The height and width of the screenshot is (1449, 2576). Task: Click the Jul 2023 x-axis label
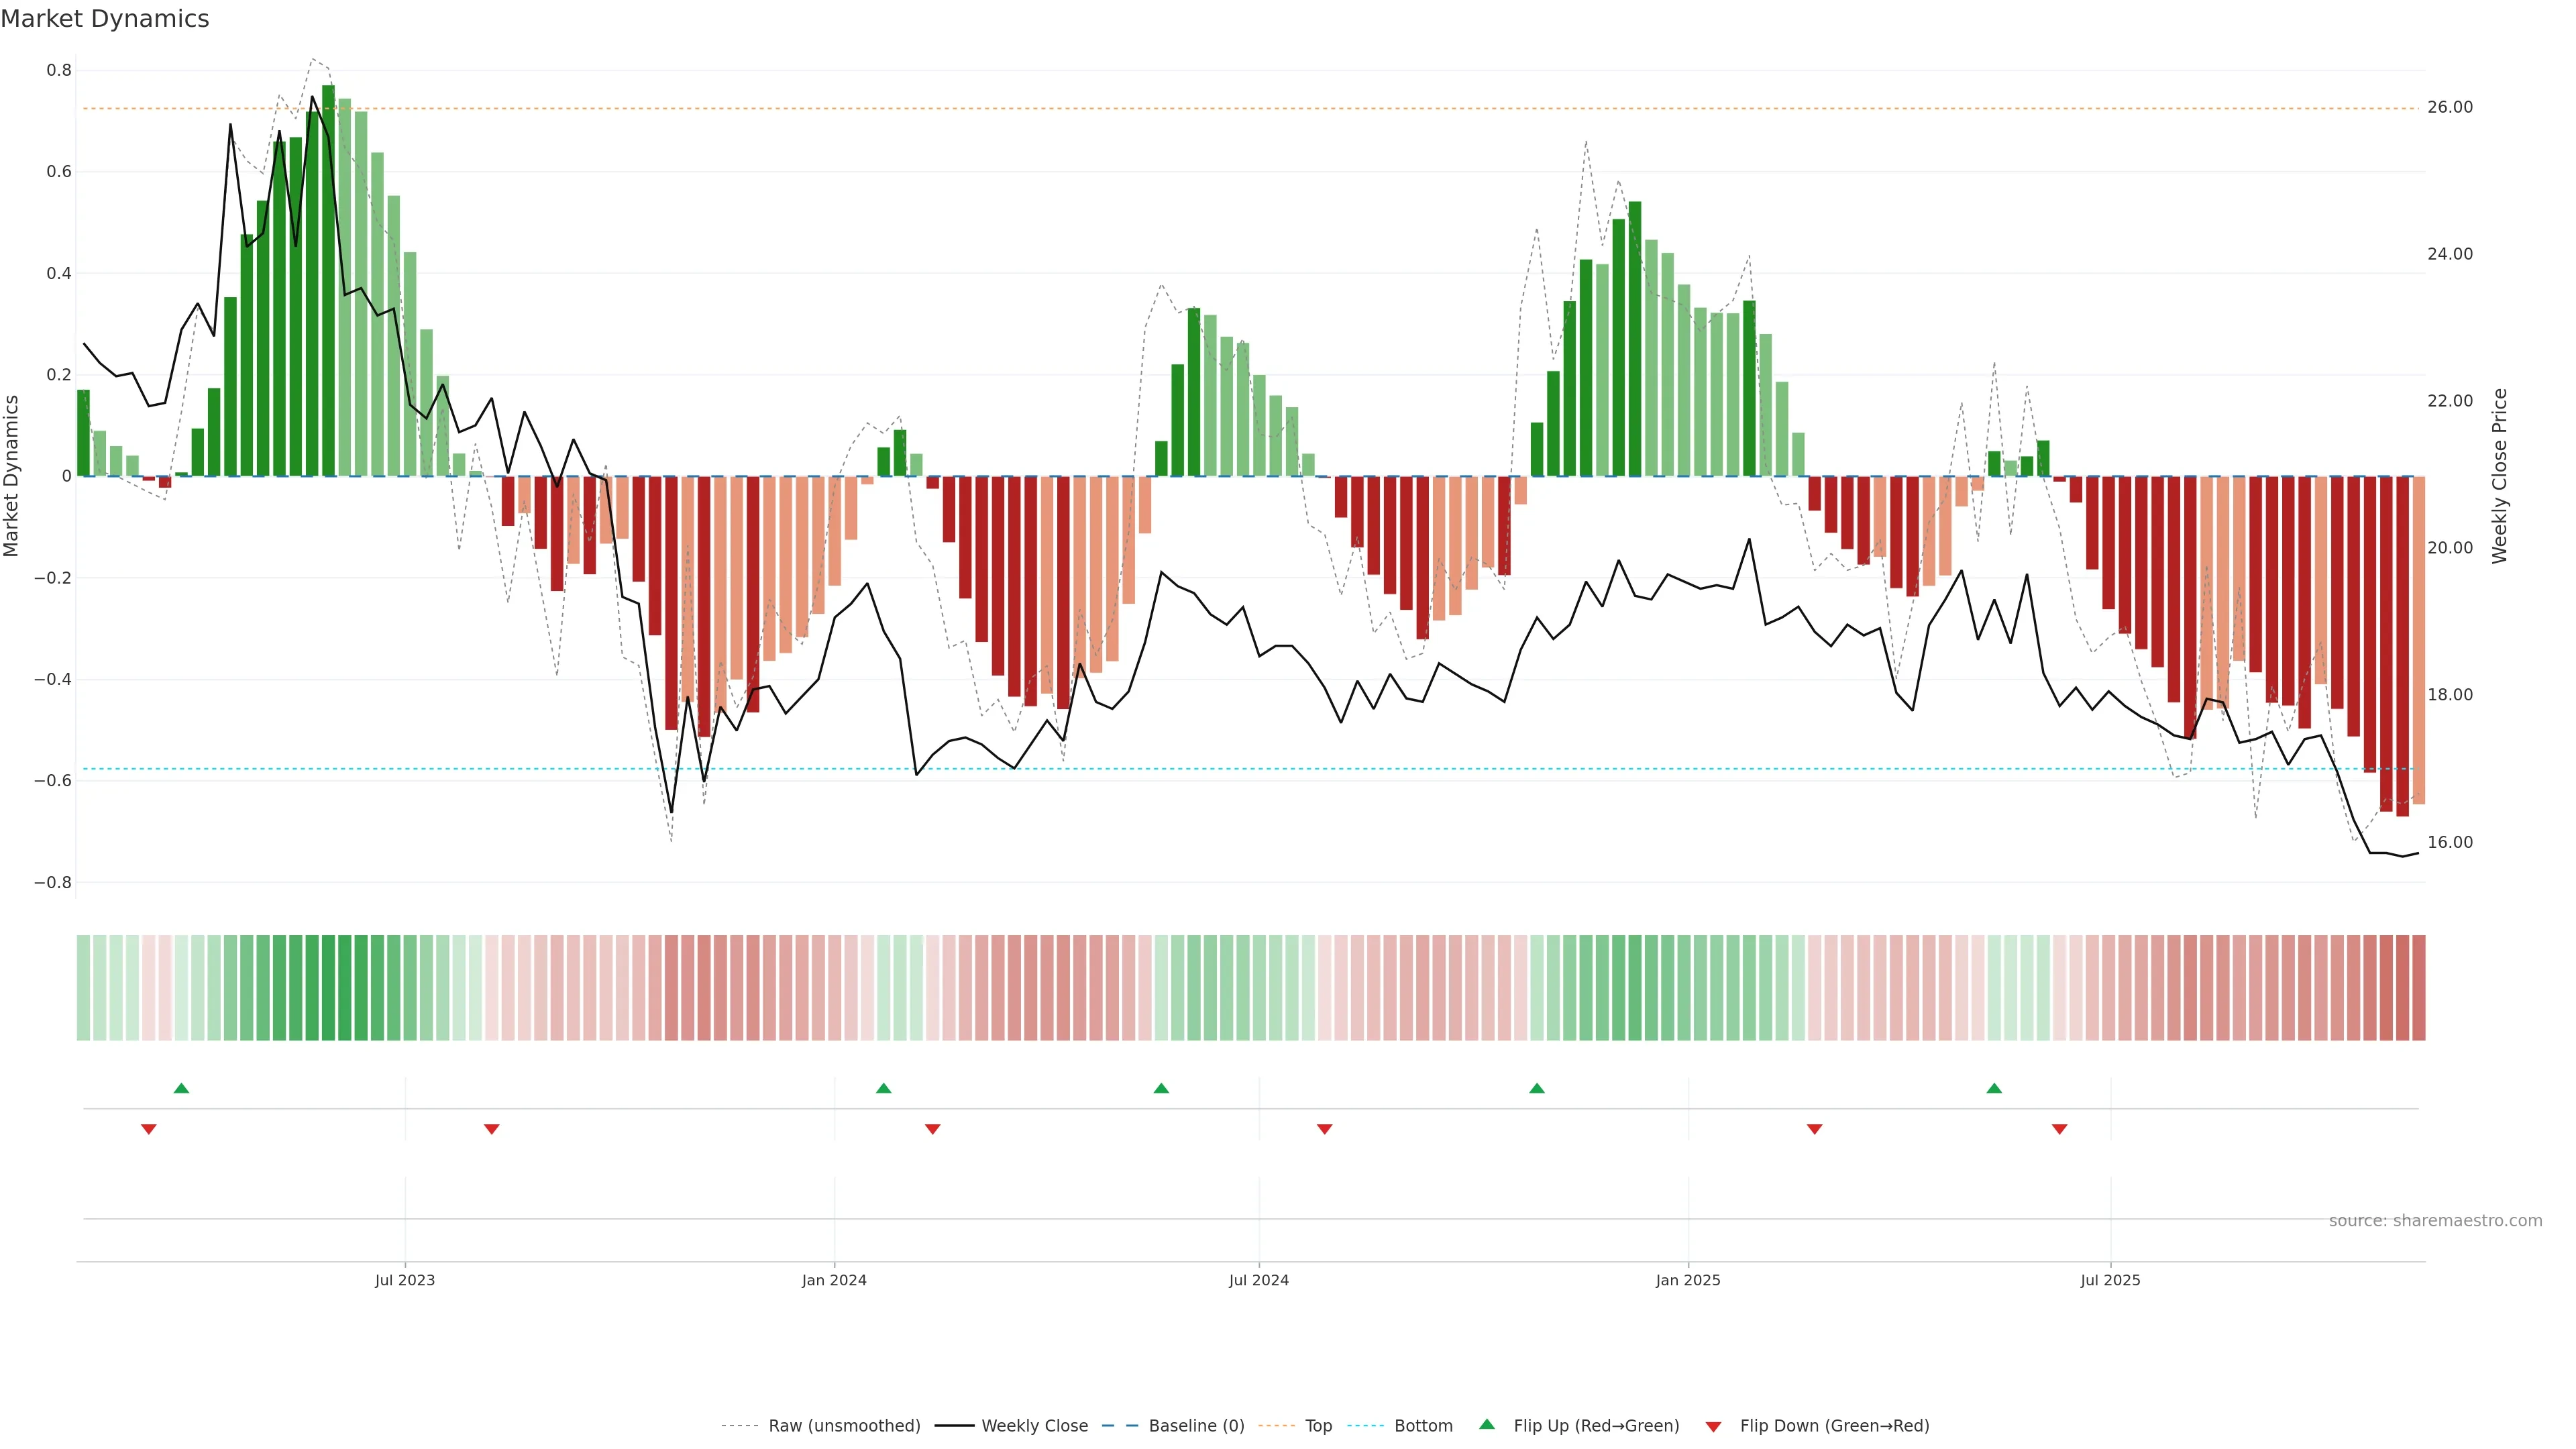[x=405, y=1280]
